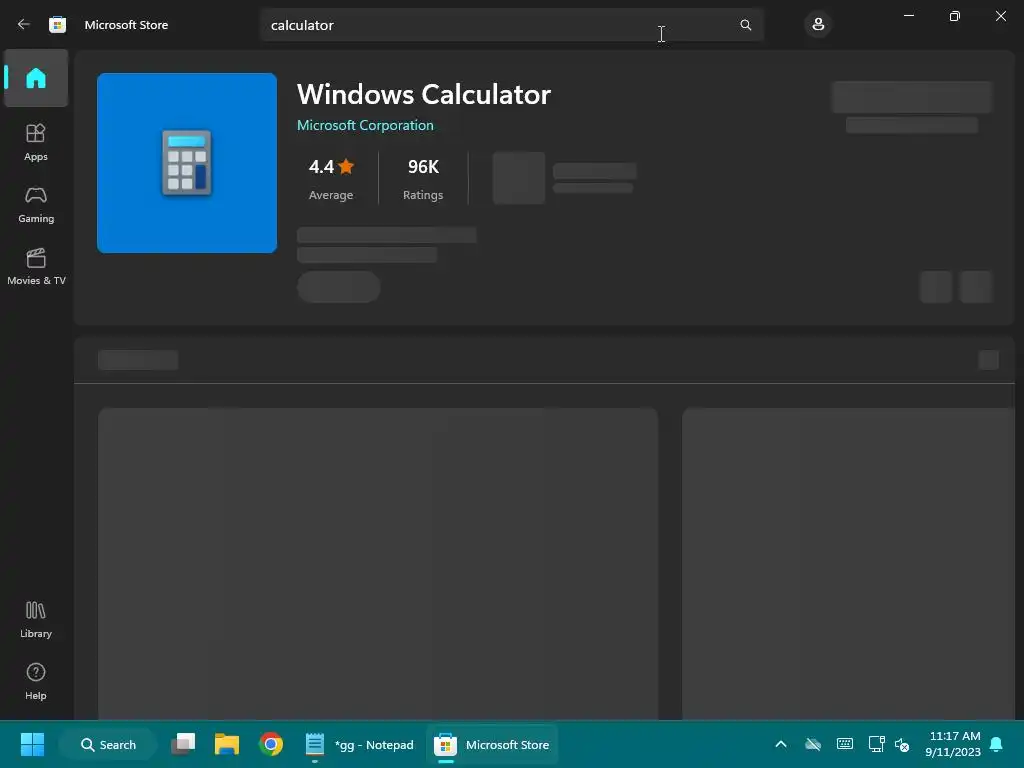Open the Apps section in sidebar
The height and width of the screenshot is (768, 1024).
click(x=36, y=142)
